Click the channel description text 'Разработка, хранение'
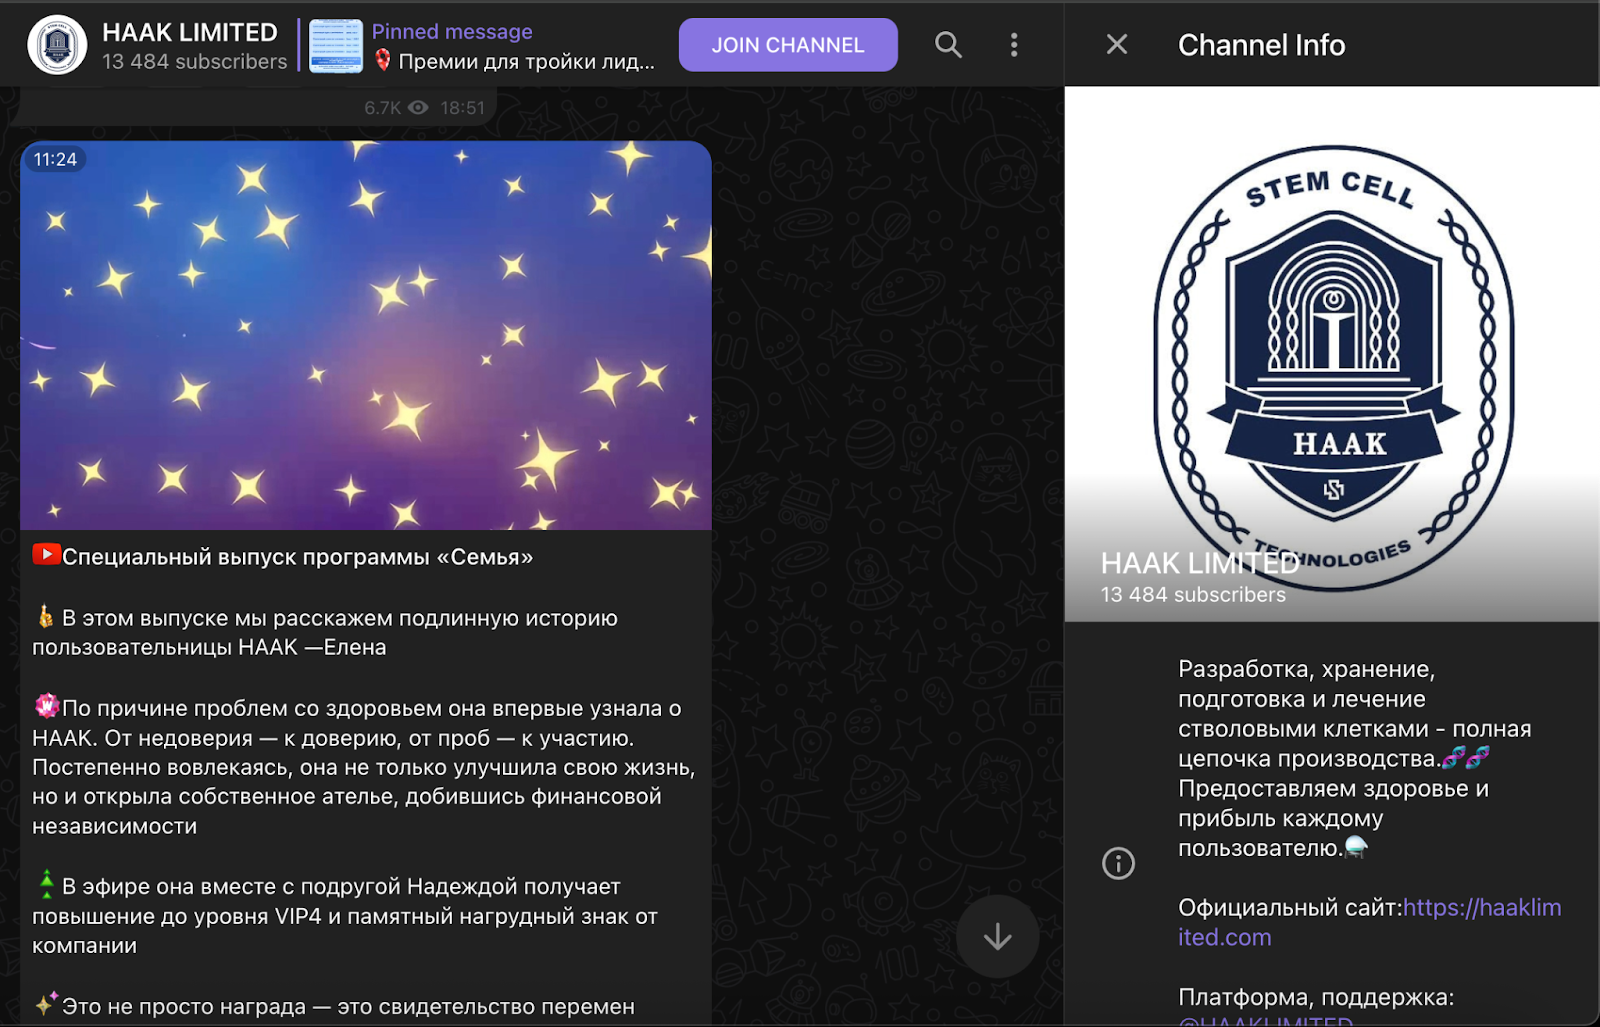 point(1306,669)
